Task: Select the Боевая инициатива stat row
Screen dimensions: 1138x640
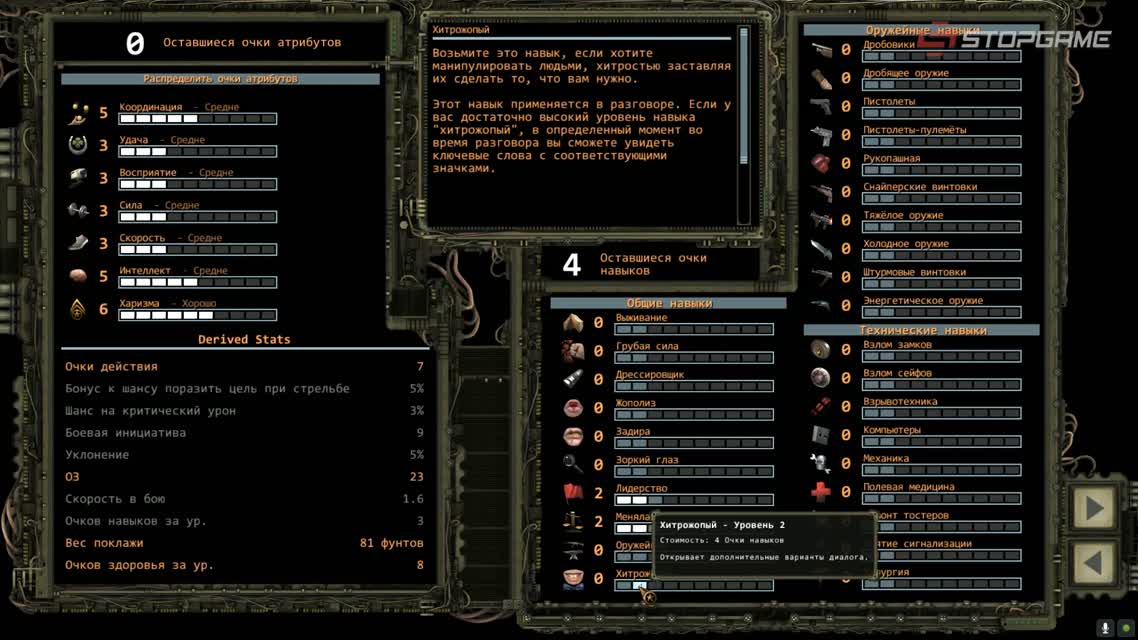Action: coord(245,432)
